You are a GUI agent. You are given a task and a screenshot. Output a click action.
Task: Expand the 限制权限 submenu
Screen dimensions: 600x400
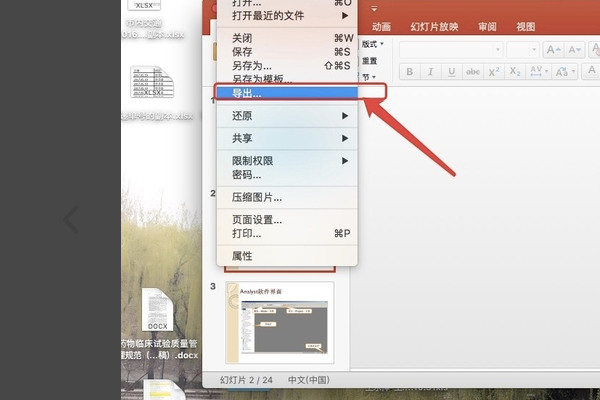point(287,161)
